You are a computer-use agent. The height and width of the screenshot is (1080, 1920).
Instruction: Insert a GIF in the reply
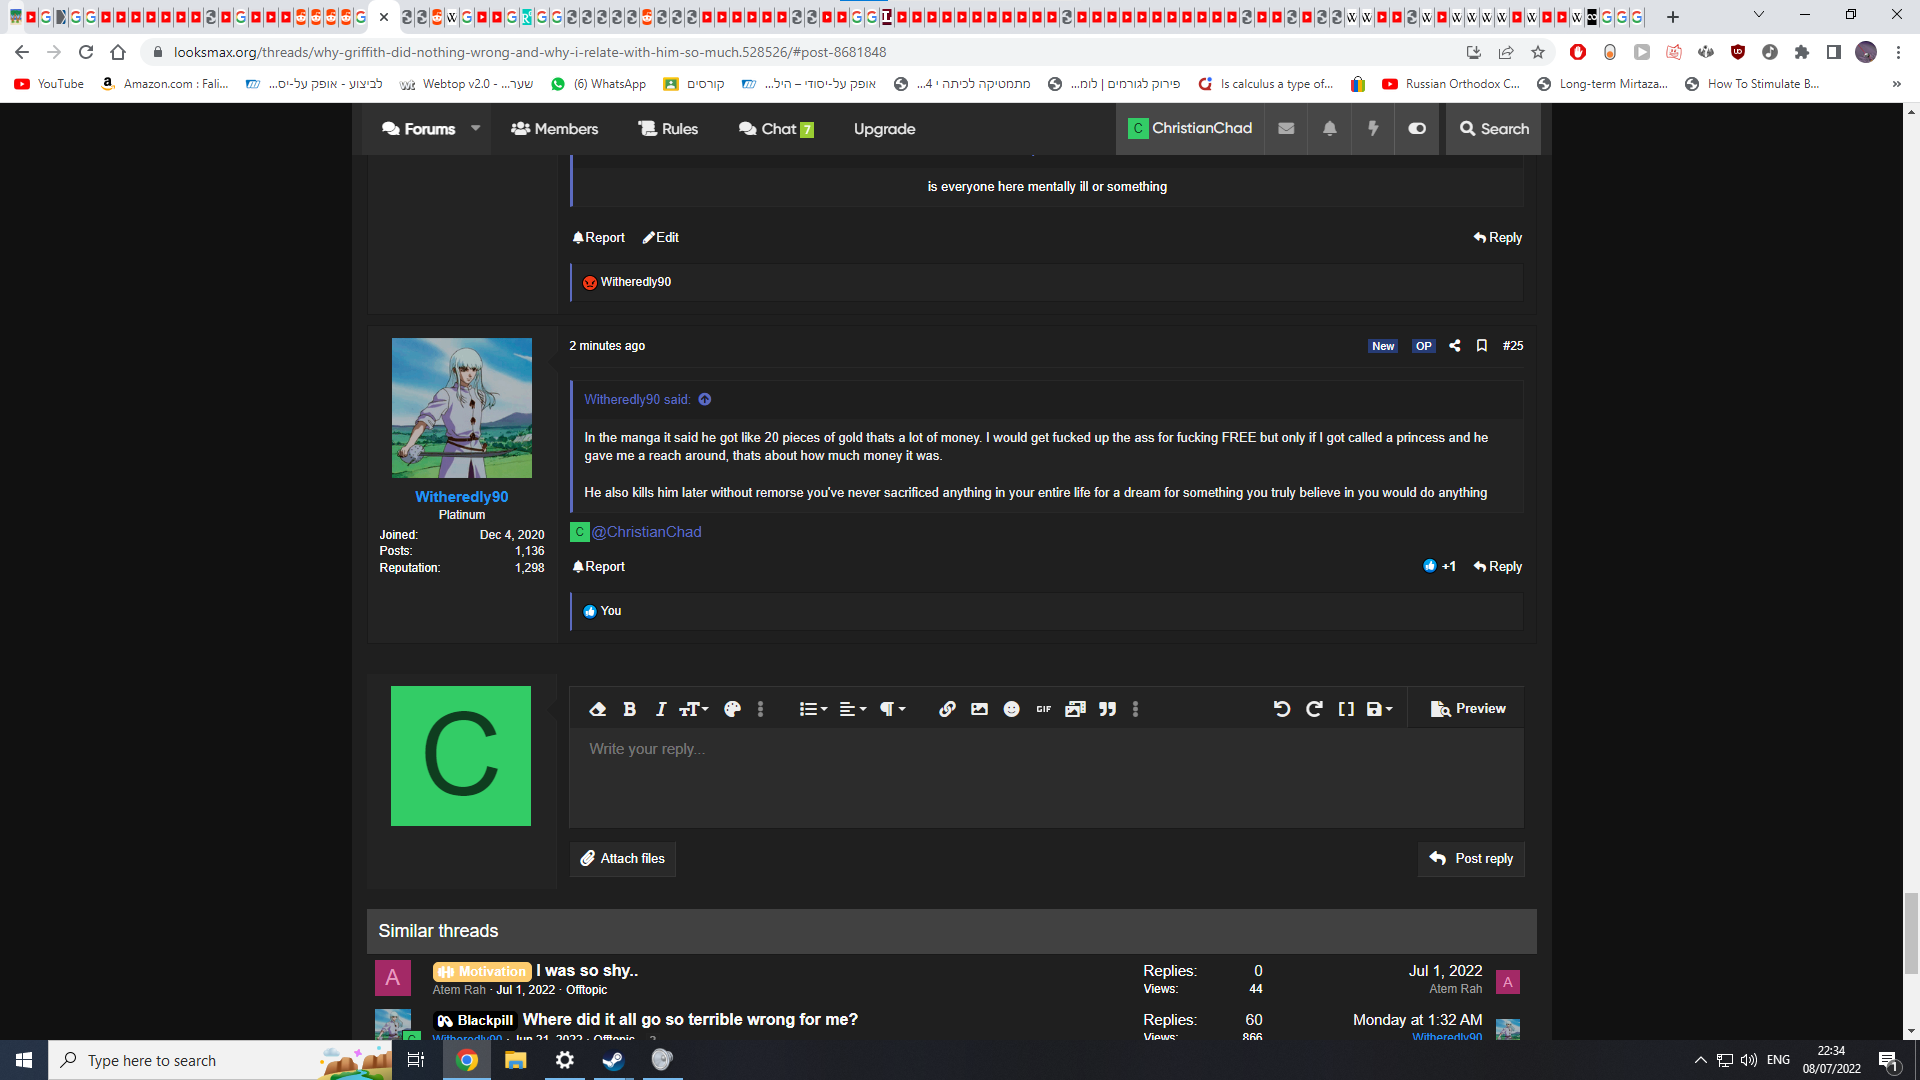(1043, 709)
